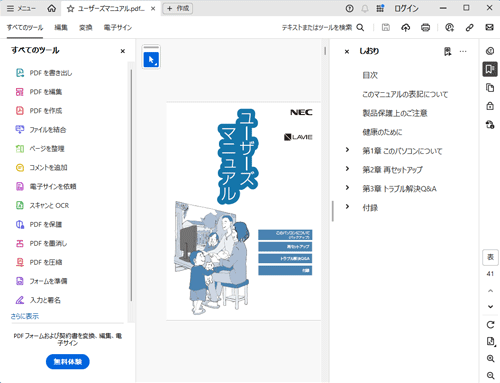
Task: Click the add bookmark icon
Action: click(x=447, y=51)
